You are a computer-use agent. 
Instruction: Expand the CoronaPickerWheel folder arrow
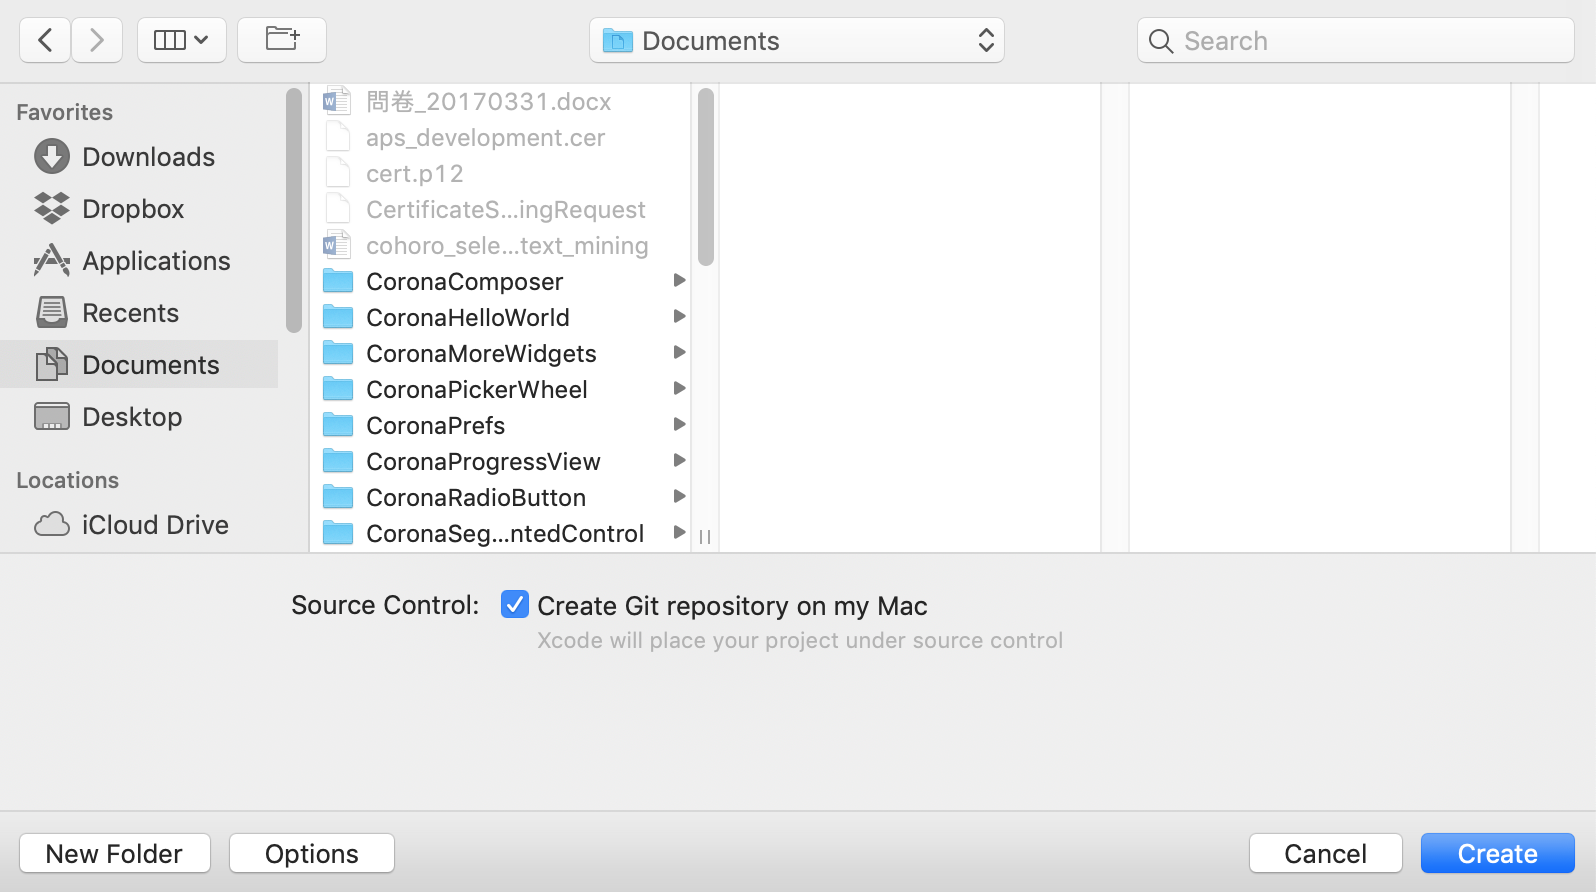(679, 388)
